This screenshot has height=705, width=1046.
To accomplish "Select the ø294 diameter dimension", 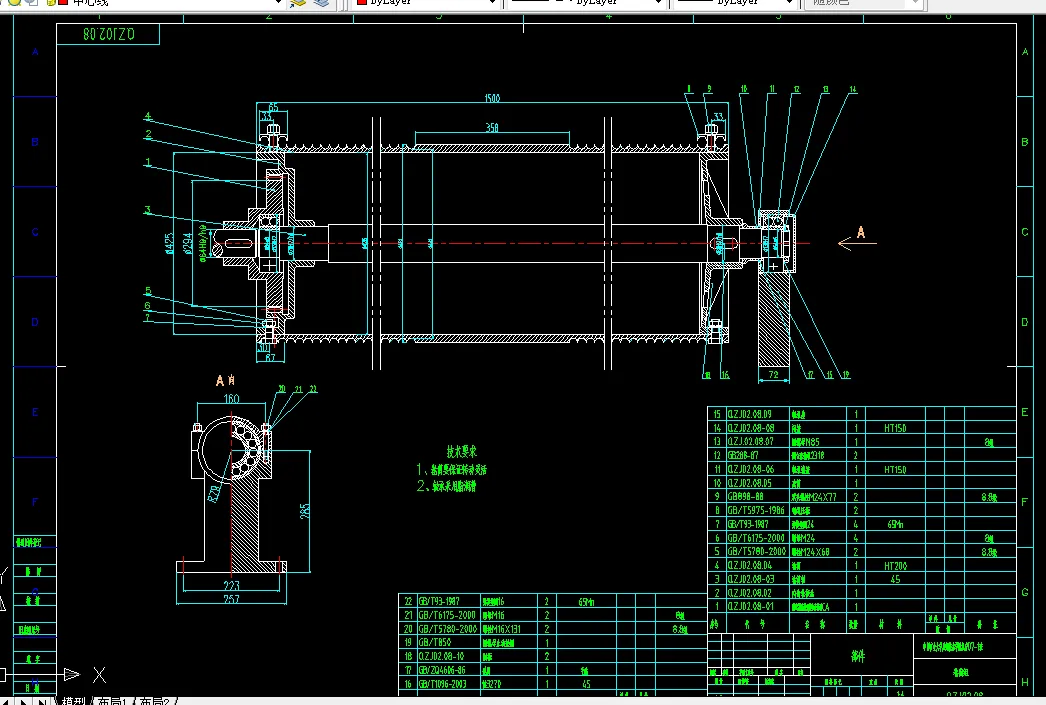I will pos(187,243).
